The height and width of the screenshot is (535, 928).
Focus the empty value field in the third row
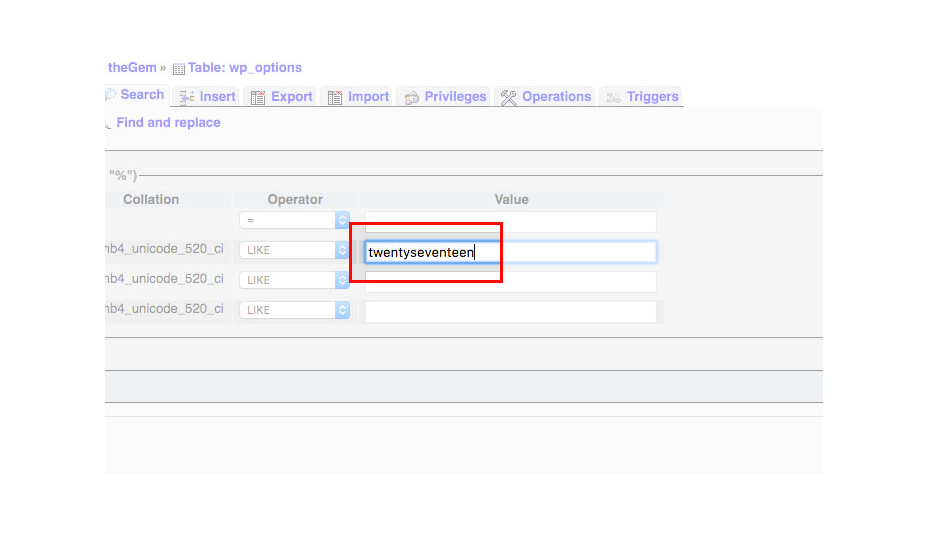tap(511, 282)
